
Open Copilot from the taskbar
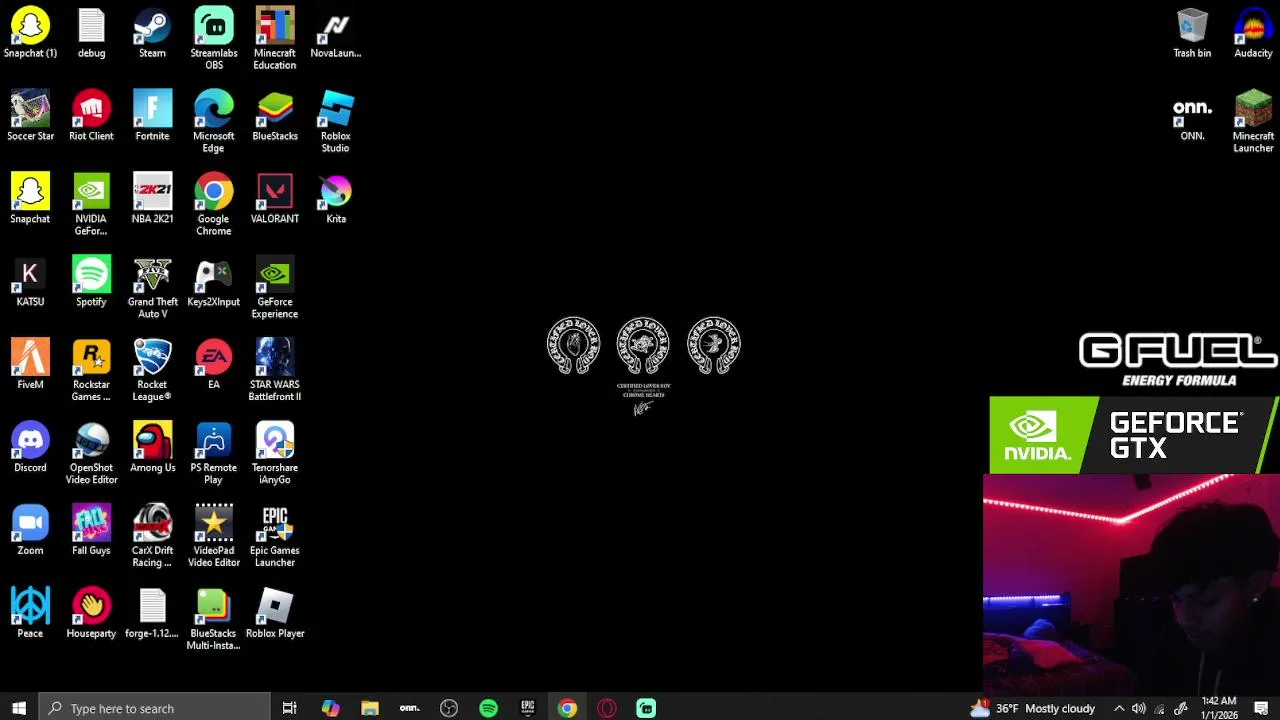pos(330,708)
